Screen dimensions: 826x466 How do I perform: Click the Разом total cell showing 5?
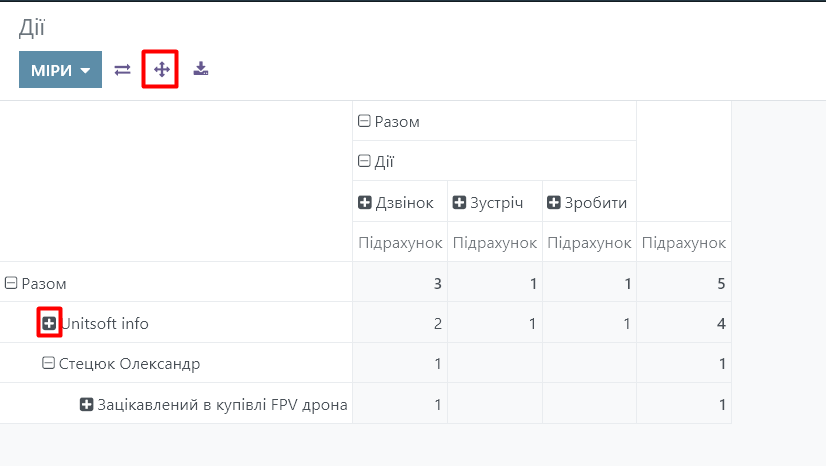(x=684, y=283)
